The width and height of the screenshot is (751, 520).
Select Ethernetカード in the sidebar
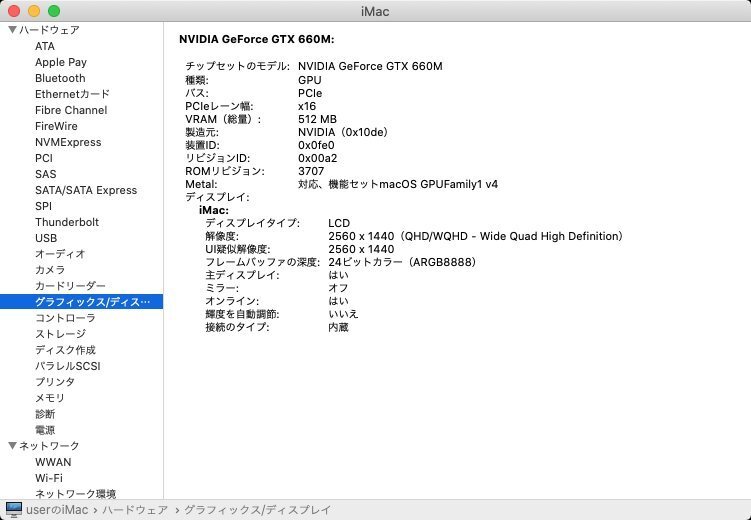click(72, 94)
